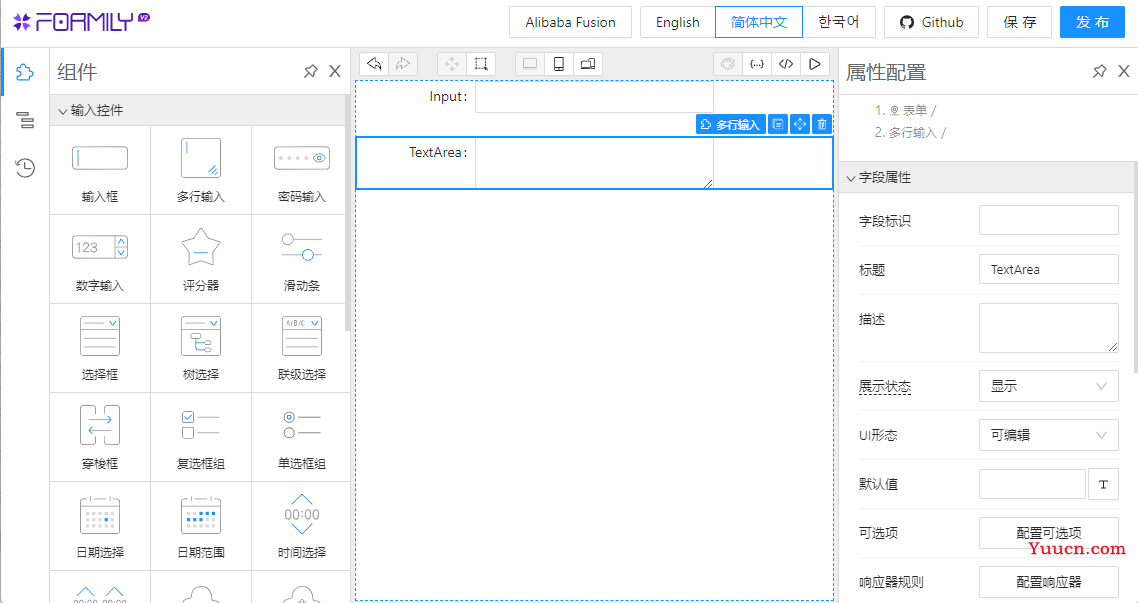Pin the 属性配置 properties panel
The image size is (1138, 603).
(x=1100, y=71)
